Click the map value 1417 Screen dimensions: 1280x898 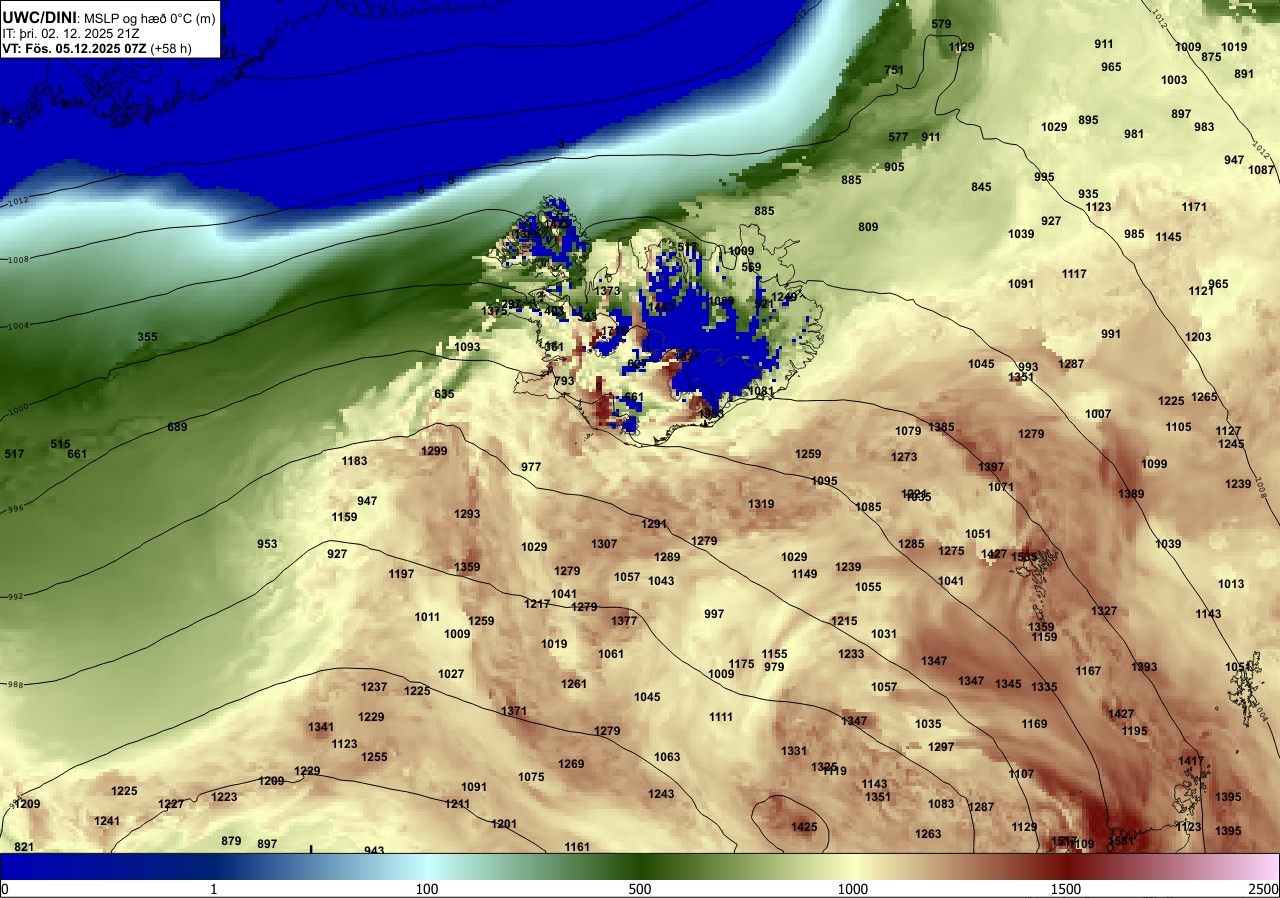1191,761
